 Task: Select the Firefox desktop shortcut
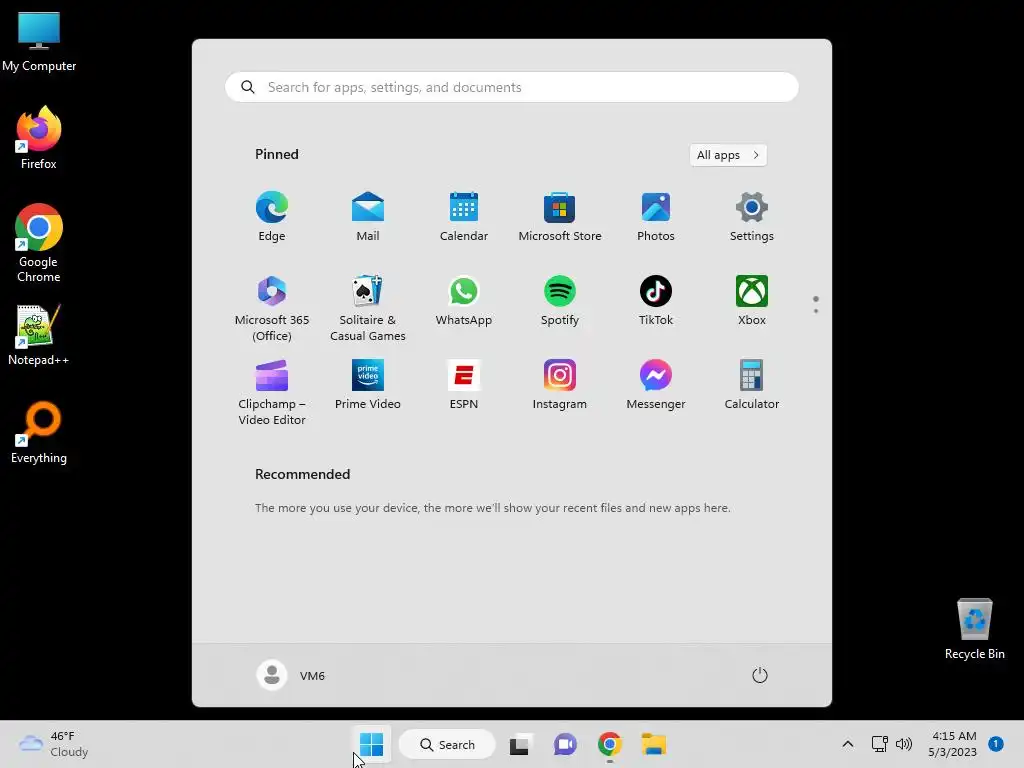point(39,138)
